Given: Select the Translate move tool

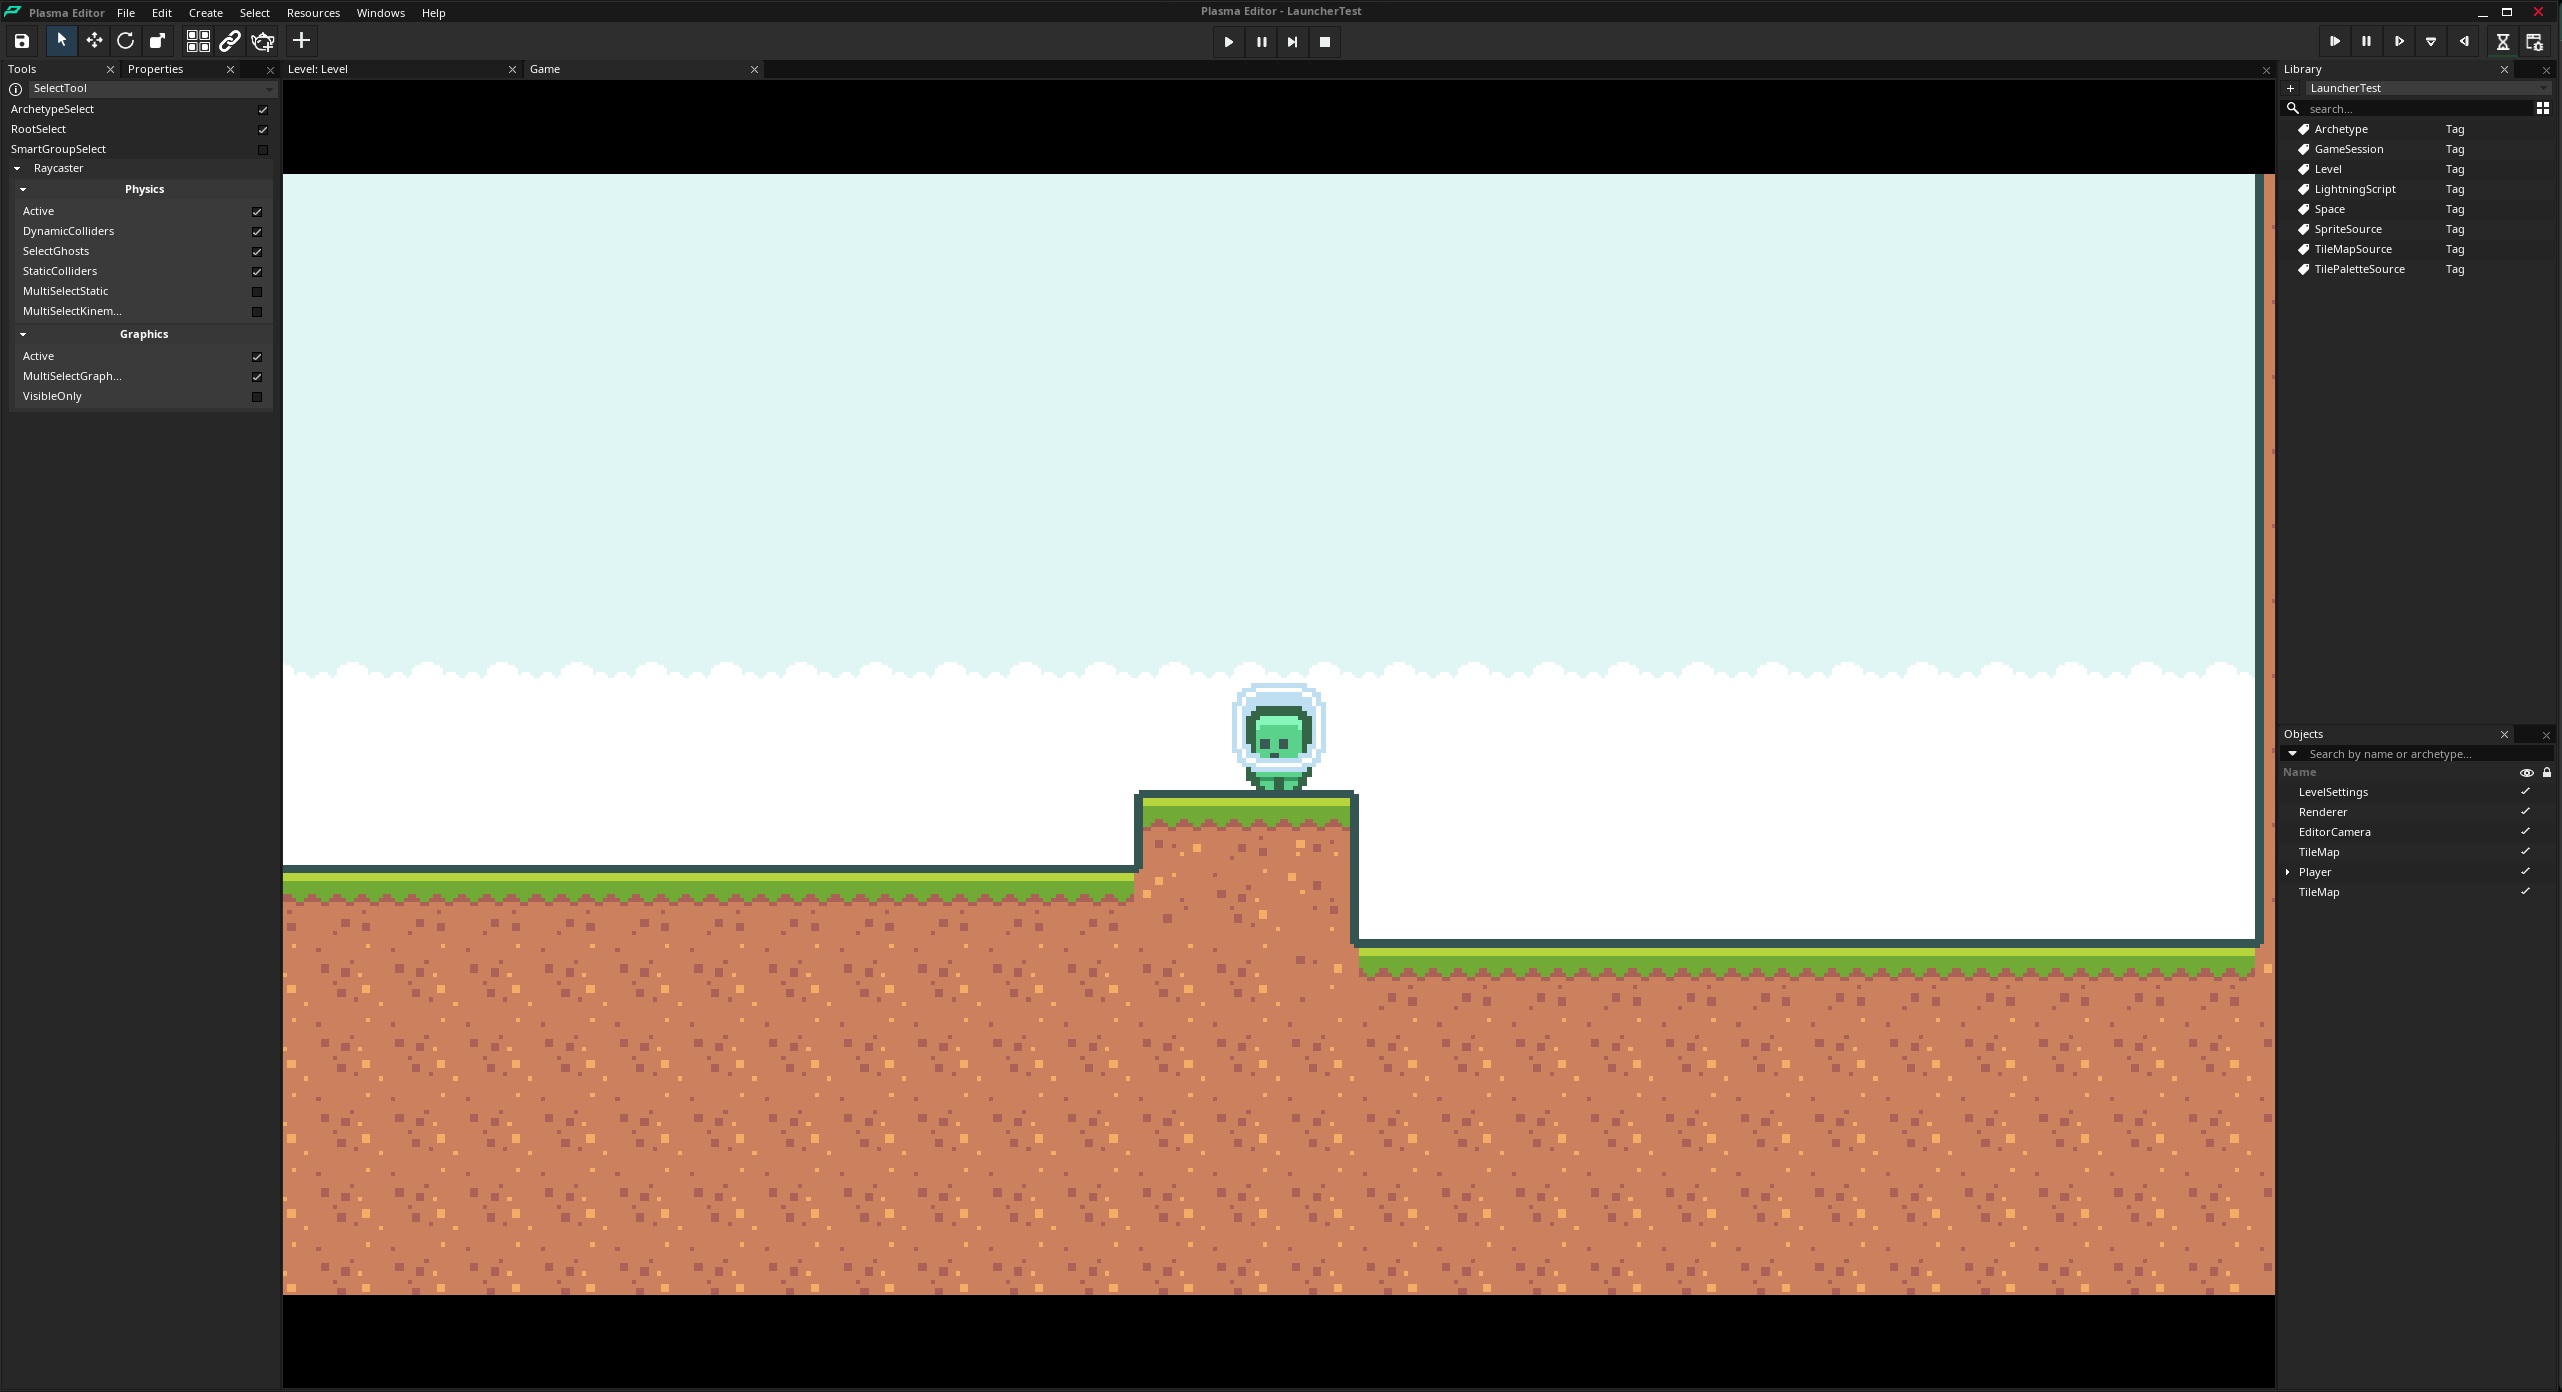Looking at the screenshot, I should pyautogui.click(x=94, y=41).
